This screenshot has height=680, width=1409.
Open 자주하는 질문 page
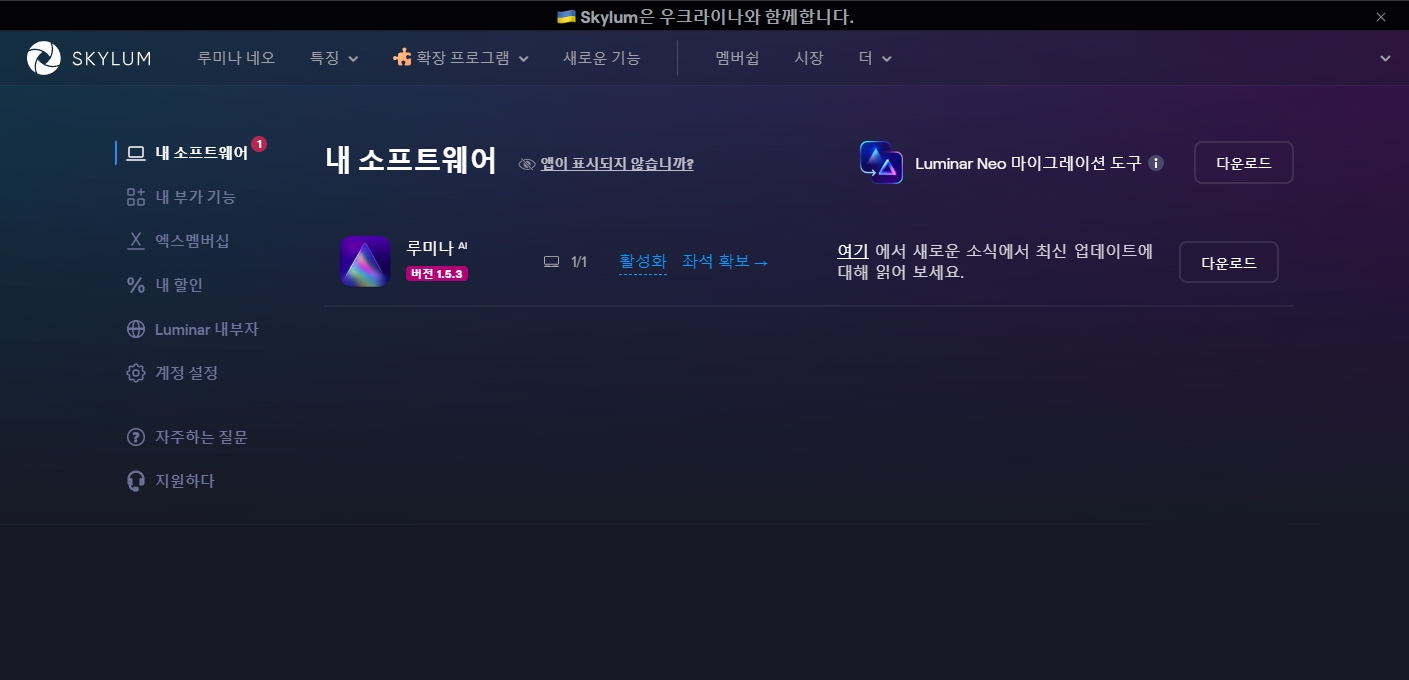201,437
